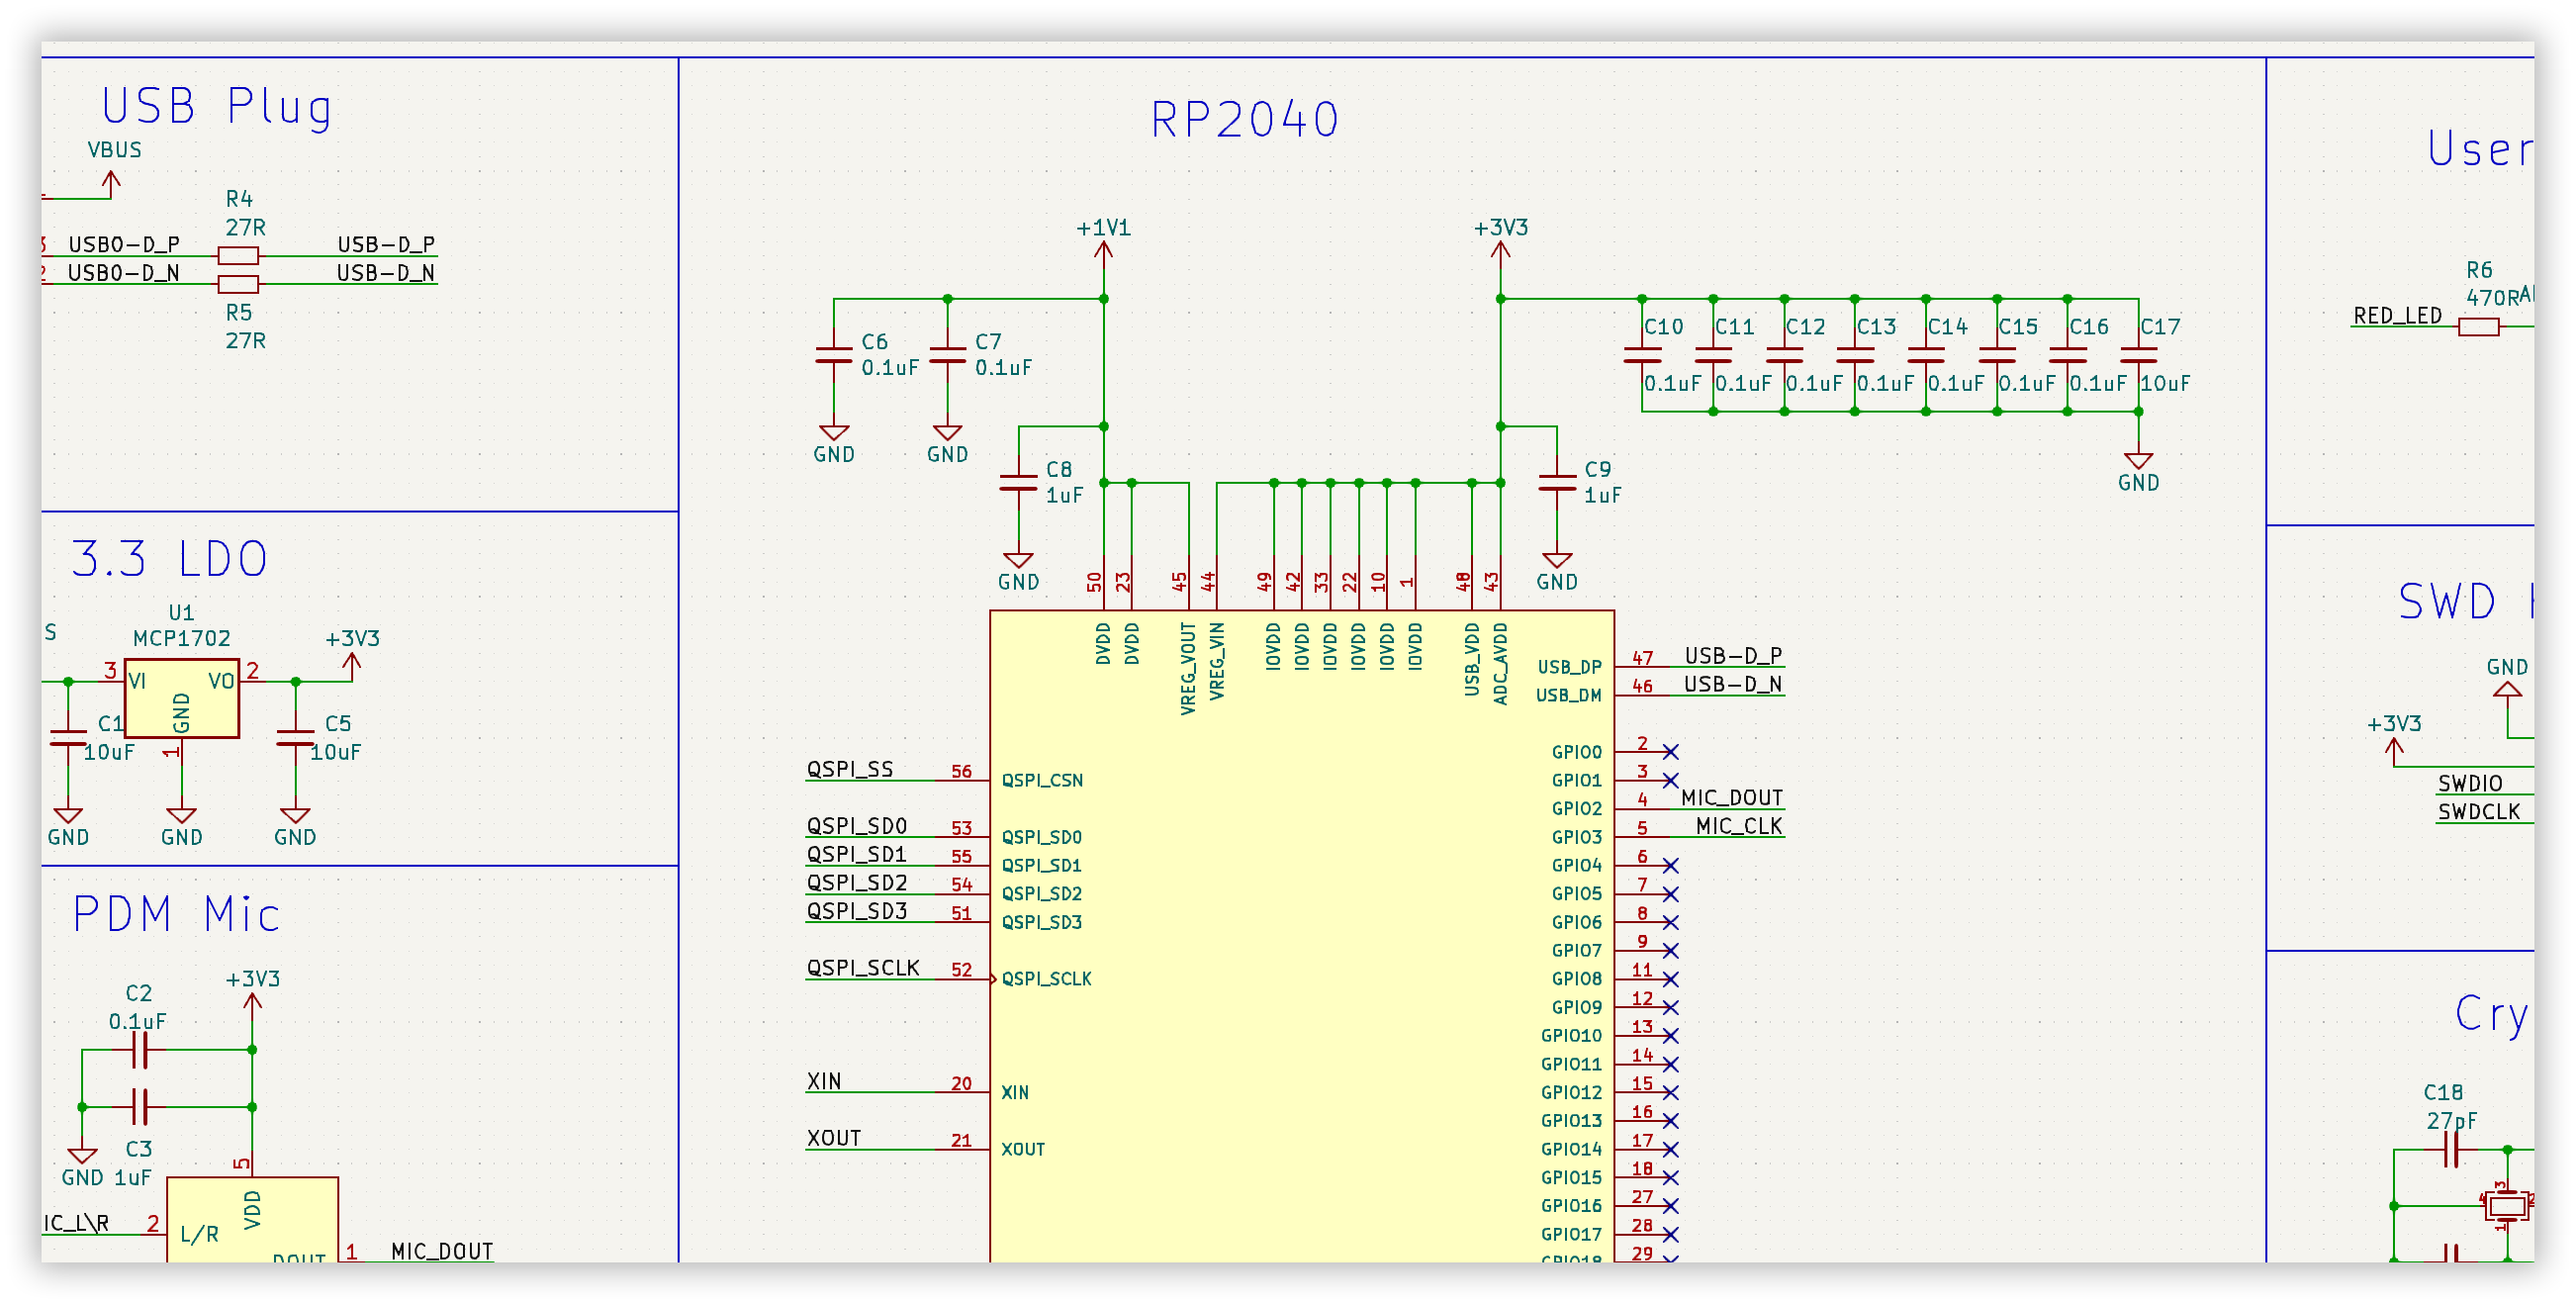Click the yellow RP2040 chip body
The image size is (2576, 1304).
pos(1302,936)
